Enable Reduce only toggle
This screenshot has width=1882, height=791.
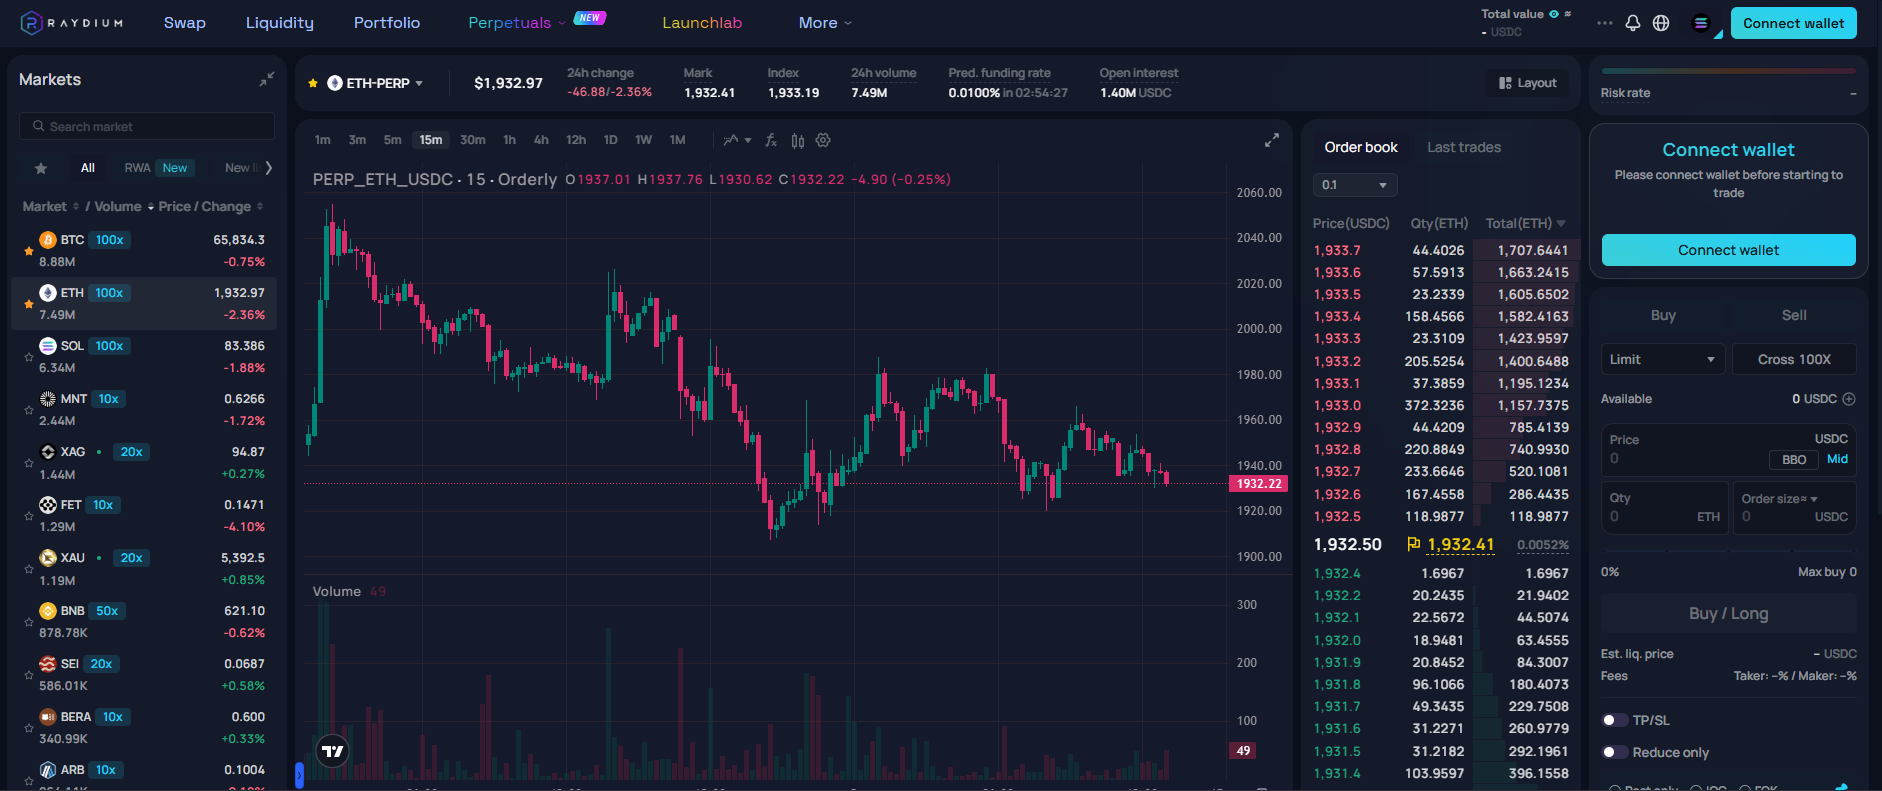pyautogui.click(x=1614, y=752)
